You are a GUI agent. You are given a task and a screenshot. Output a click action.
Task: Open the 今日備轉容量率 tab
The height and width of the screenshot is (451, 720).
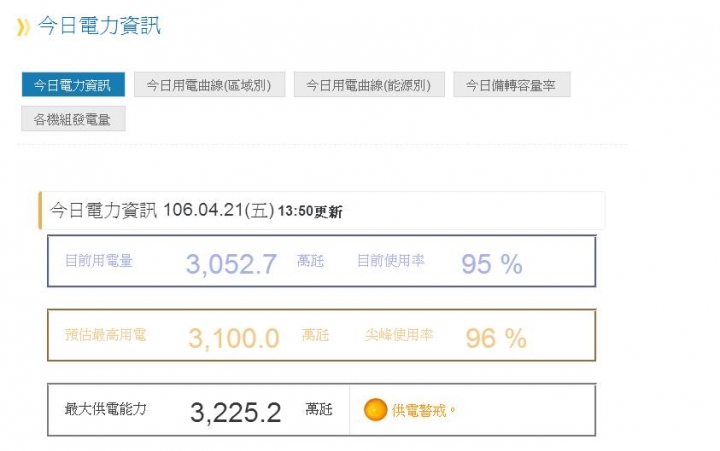point(512,85)
